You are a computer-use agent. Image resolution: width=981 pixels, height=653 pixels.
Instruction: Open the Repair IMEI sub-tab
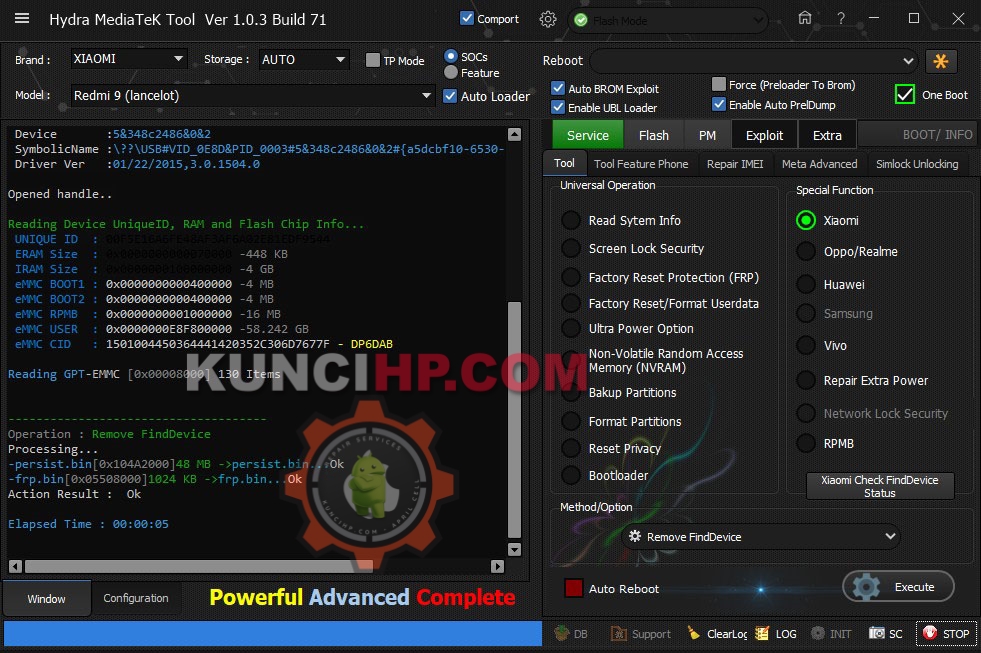tap(734, 164)
